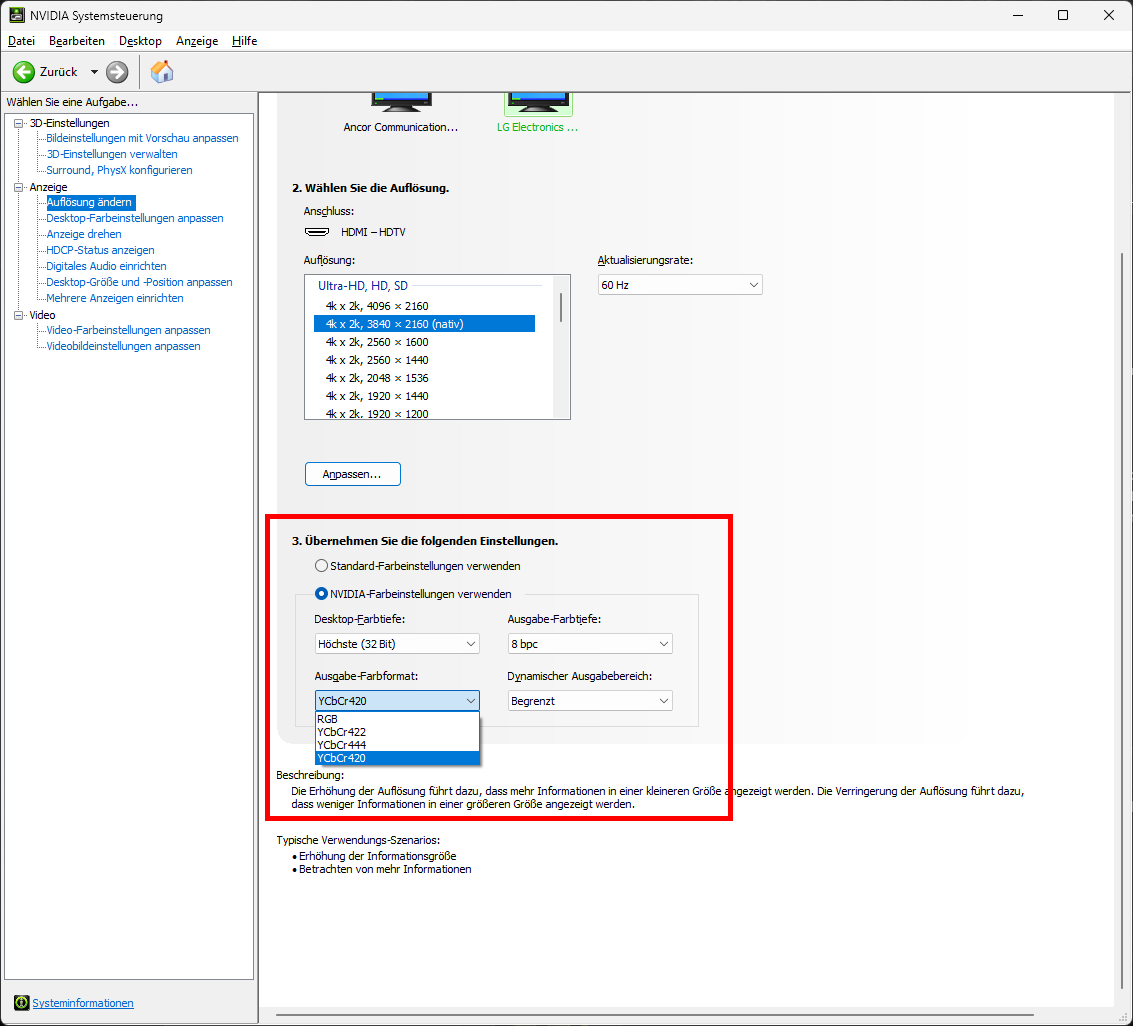
Task: Open the Bearbeiten menu
Action: (77, 41)
